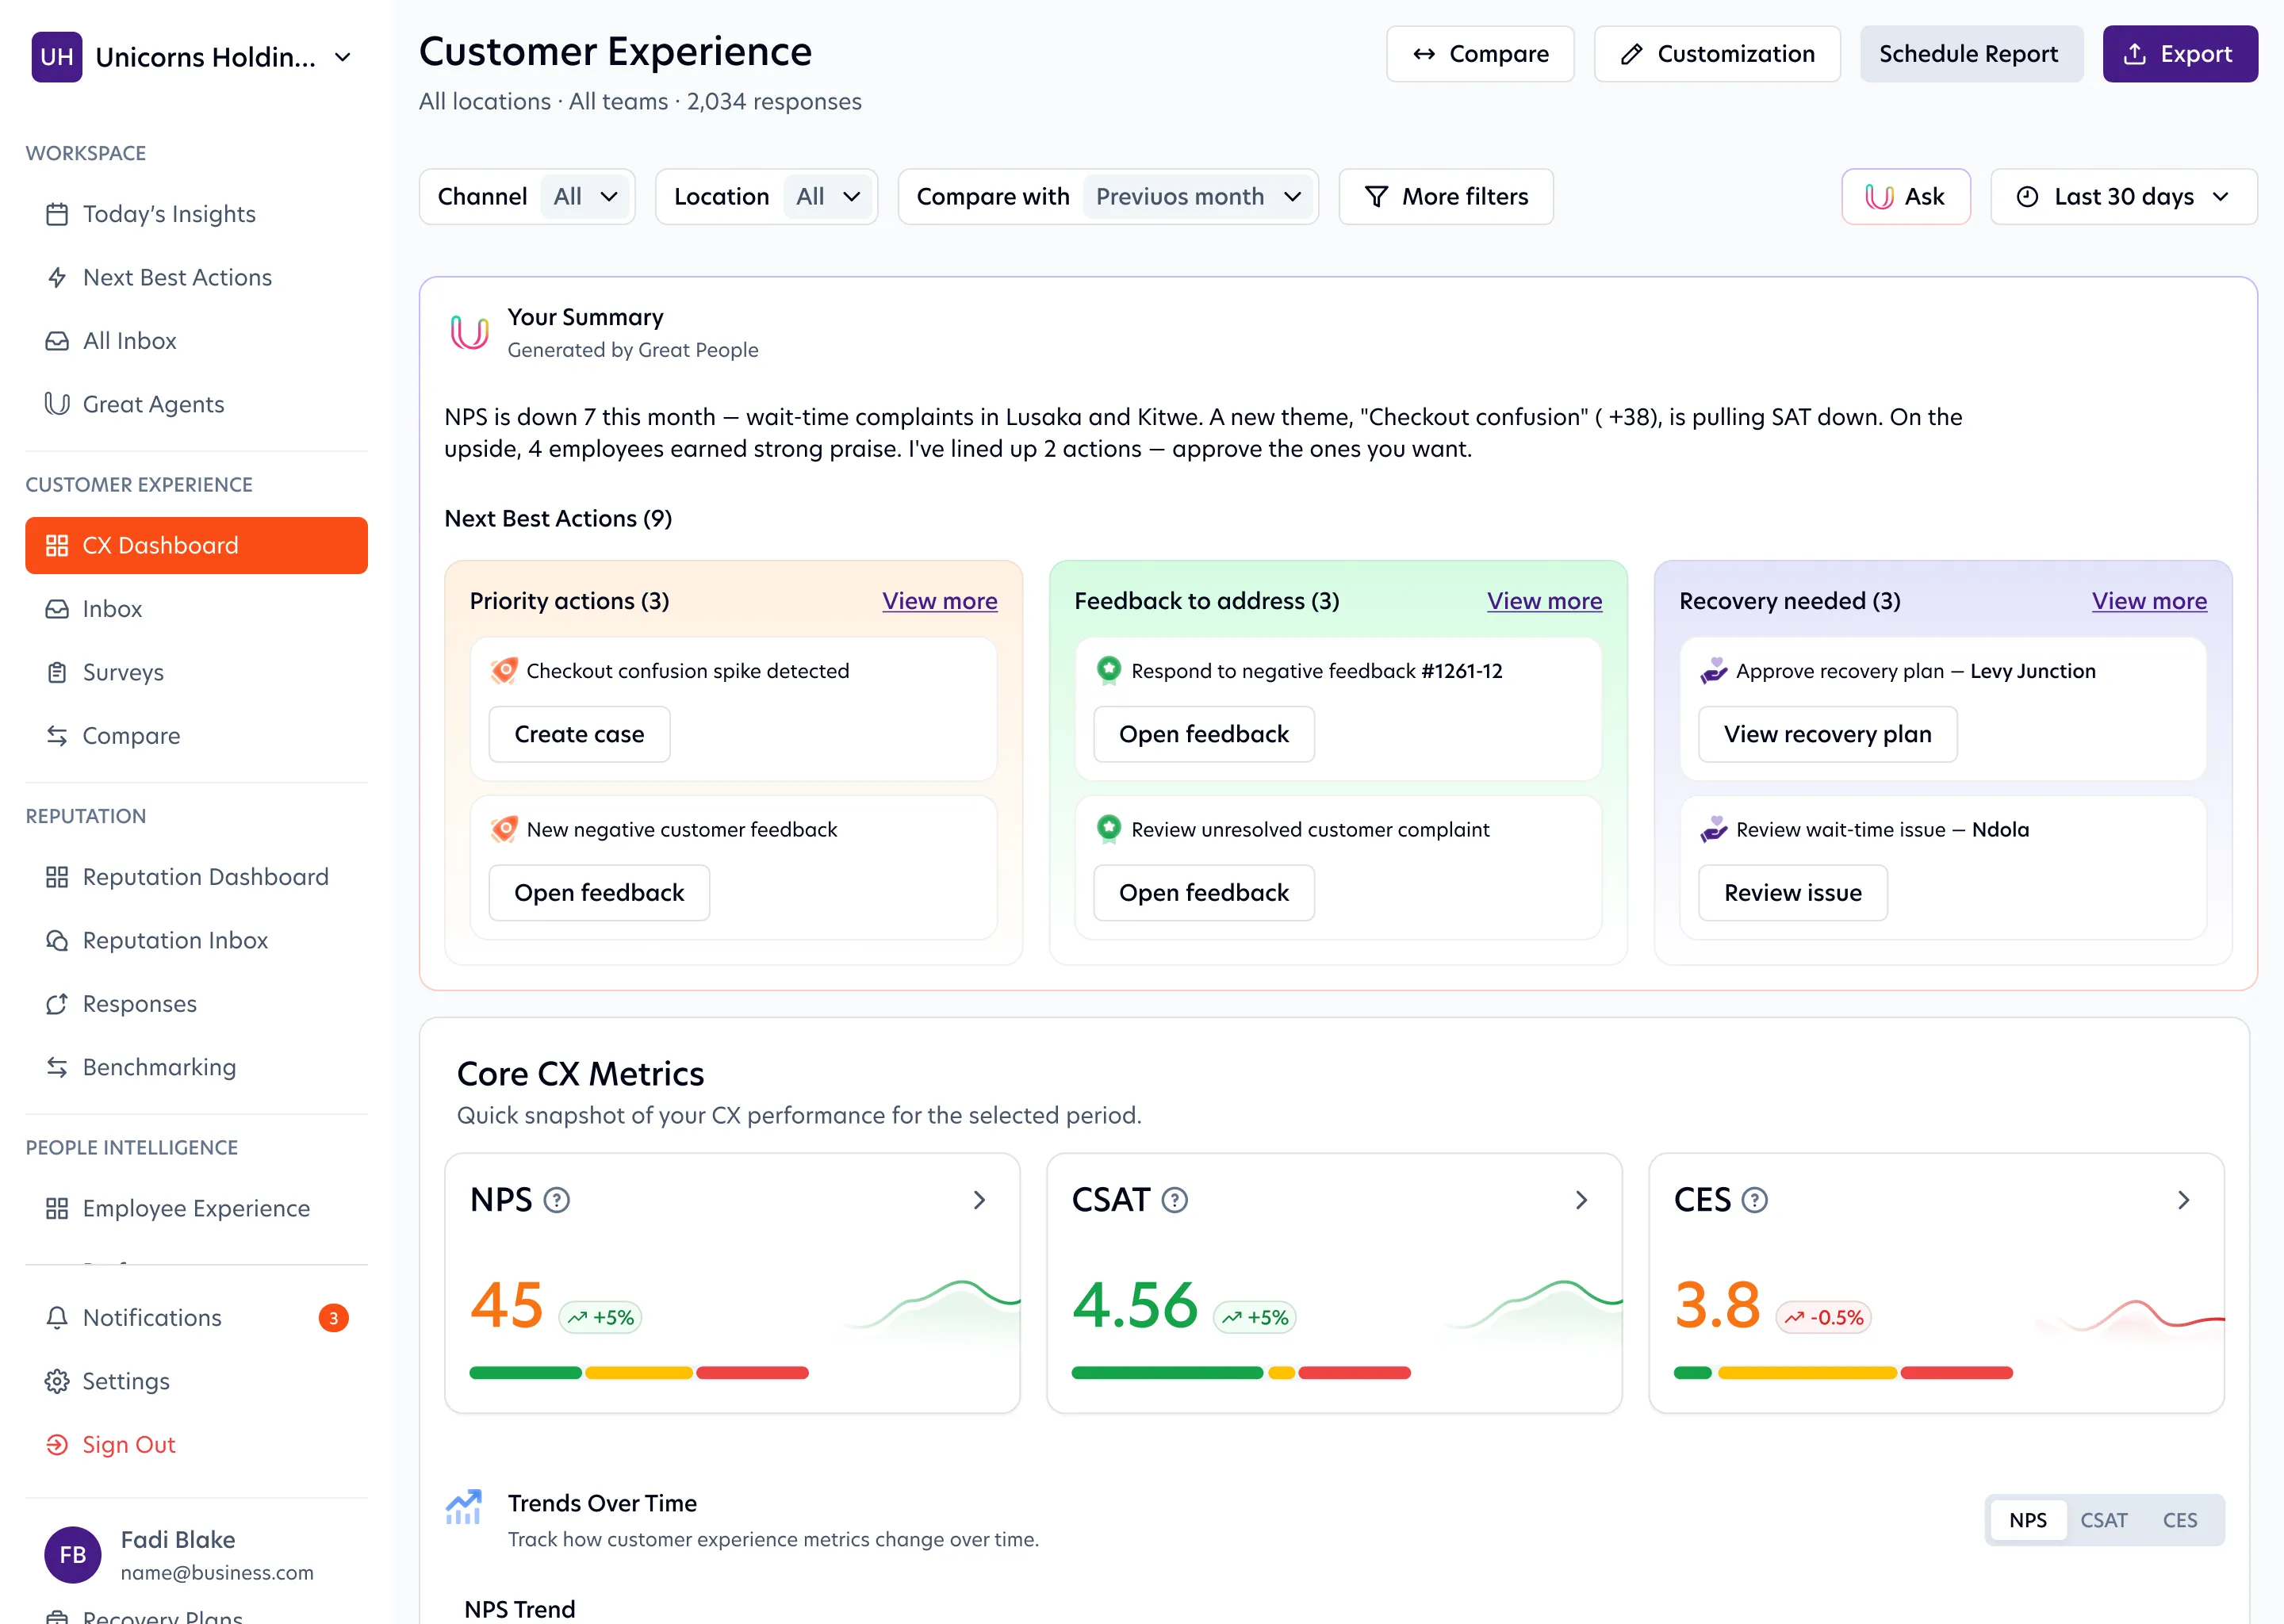Image resolution: width=2284 pixels, height=1624 pixels.
Task: Switch trends to the CSAT tab
Action: [x=2103, y=1520]
